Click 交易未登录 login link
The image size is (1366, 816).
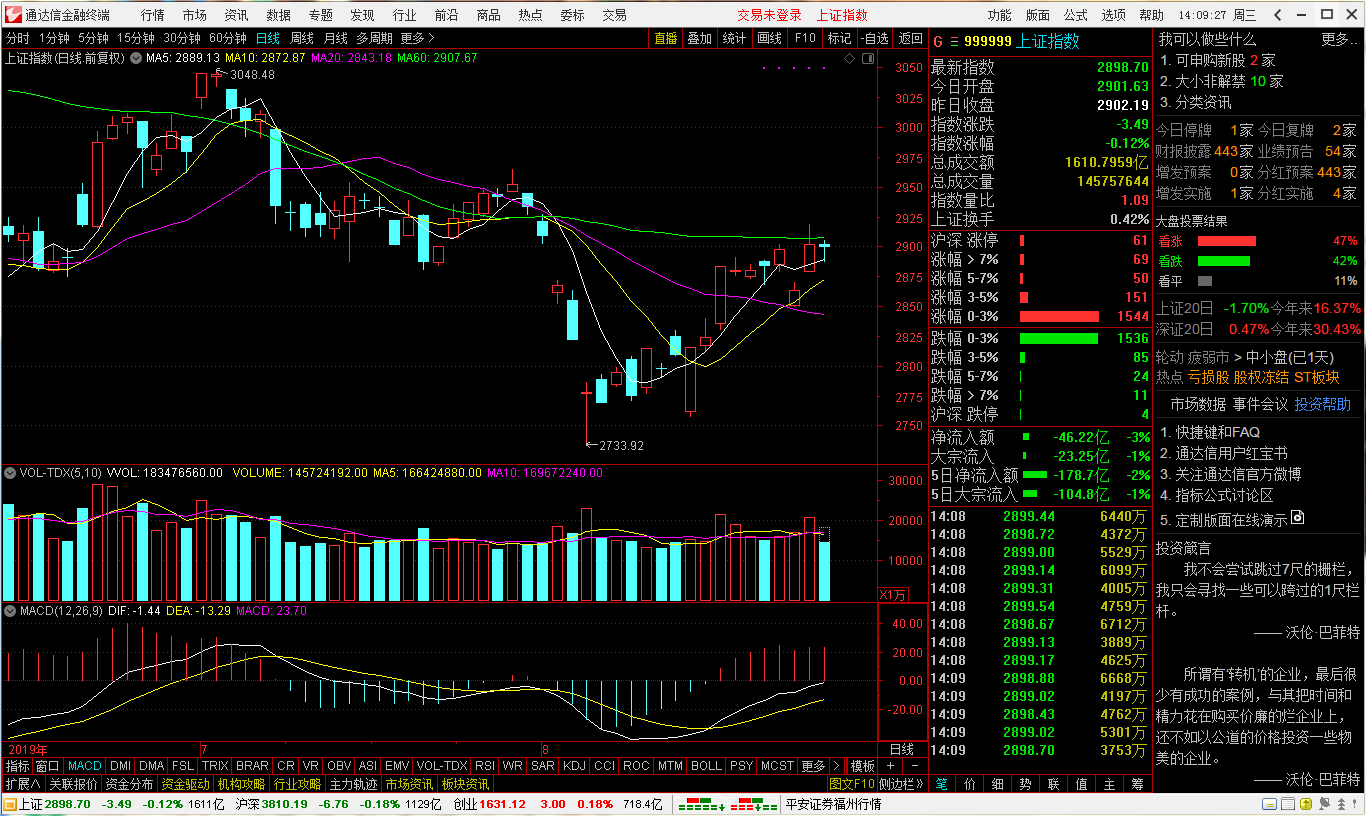[769, 15]
